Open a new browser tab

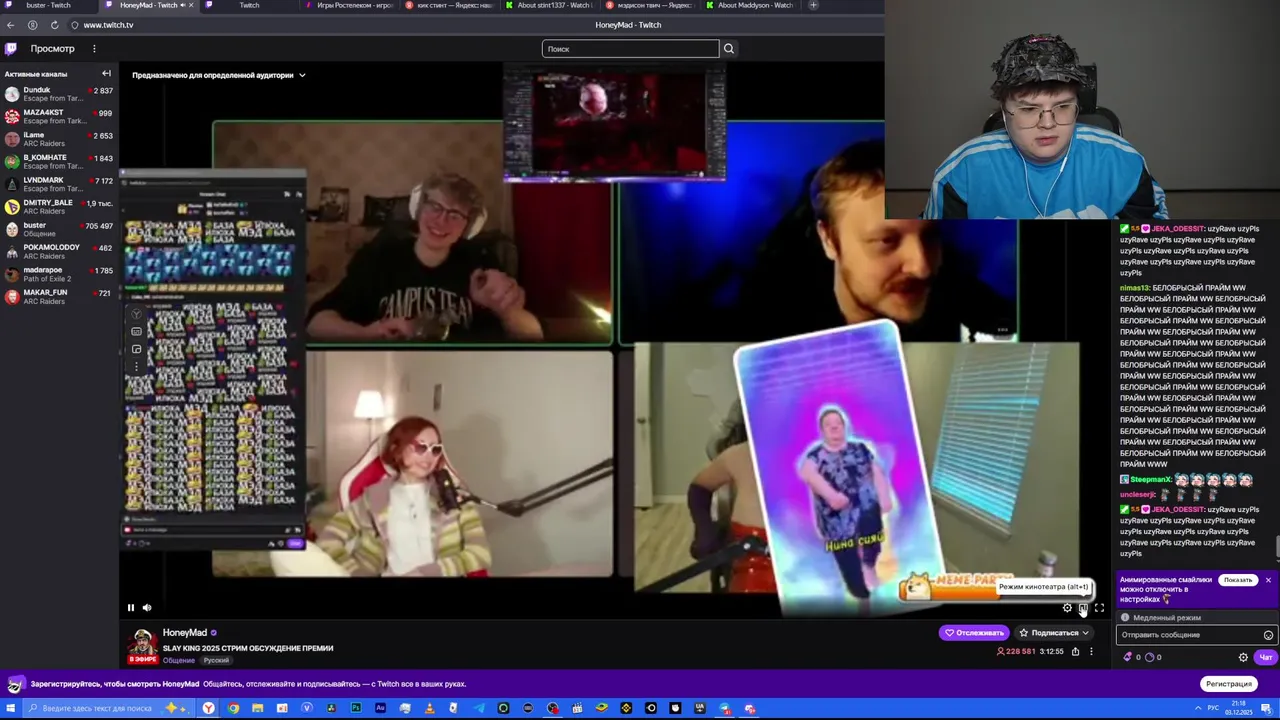point(813,5)
